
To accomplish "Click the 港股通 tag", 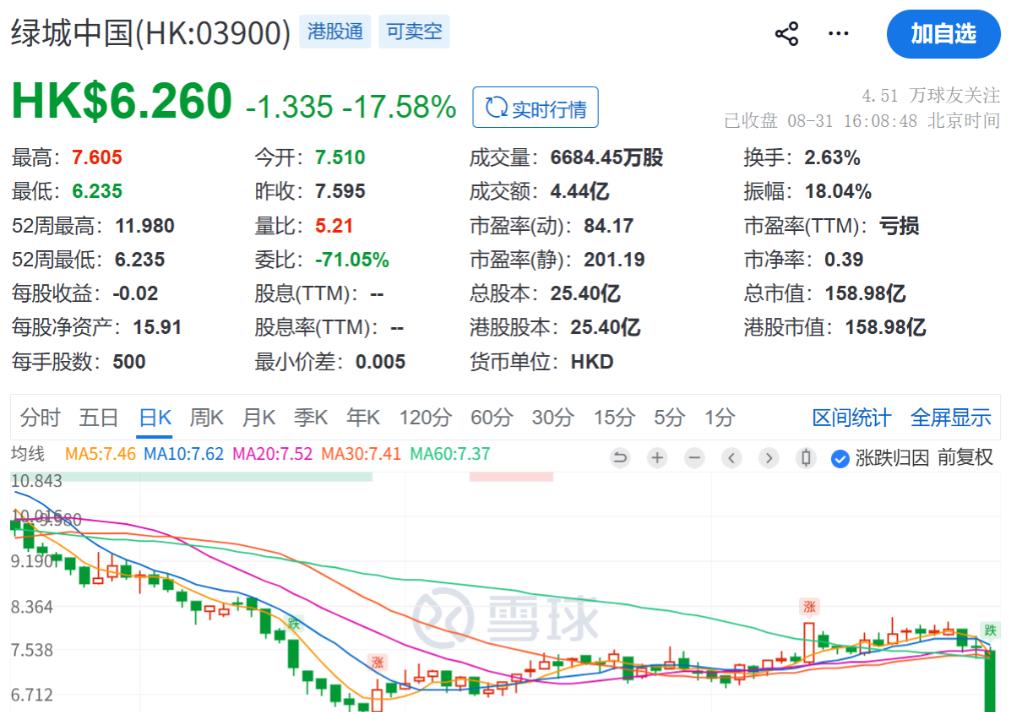I will 335,32.
